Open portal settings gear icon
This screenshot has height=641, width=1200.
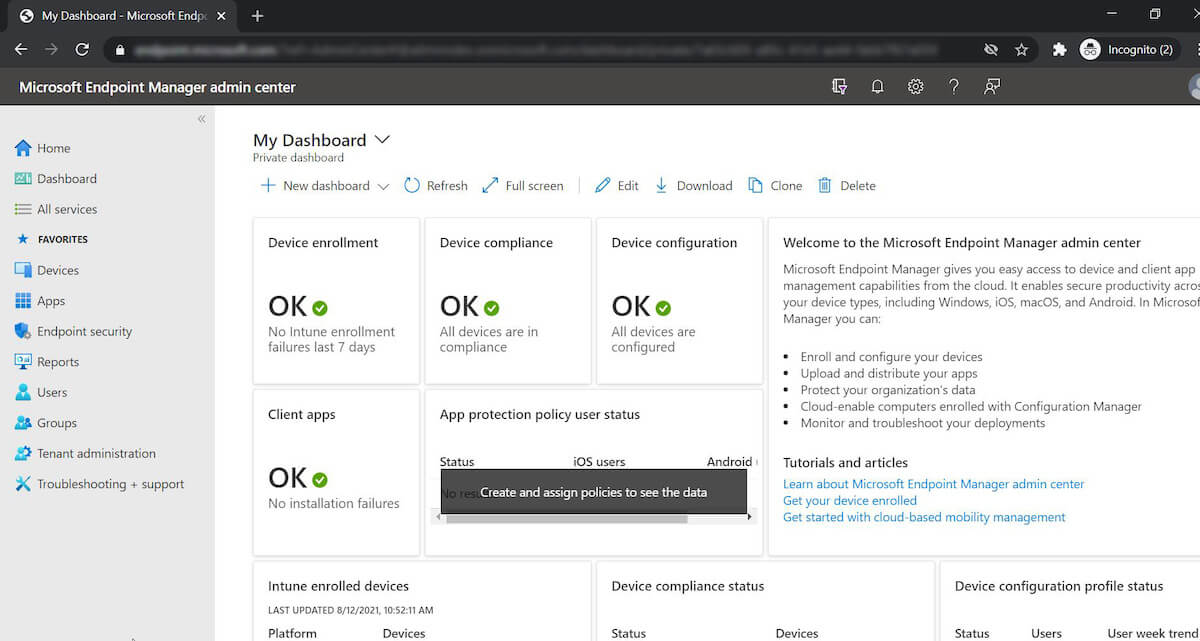click(915, 87)
